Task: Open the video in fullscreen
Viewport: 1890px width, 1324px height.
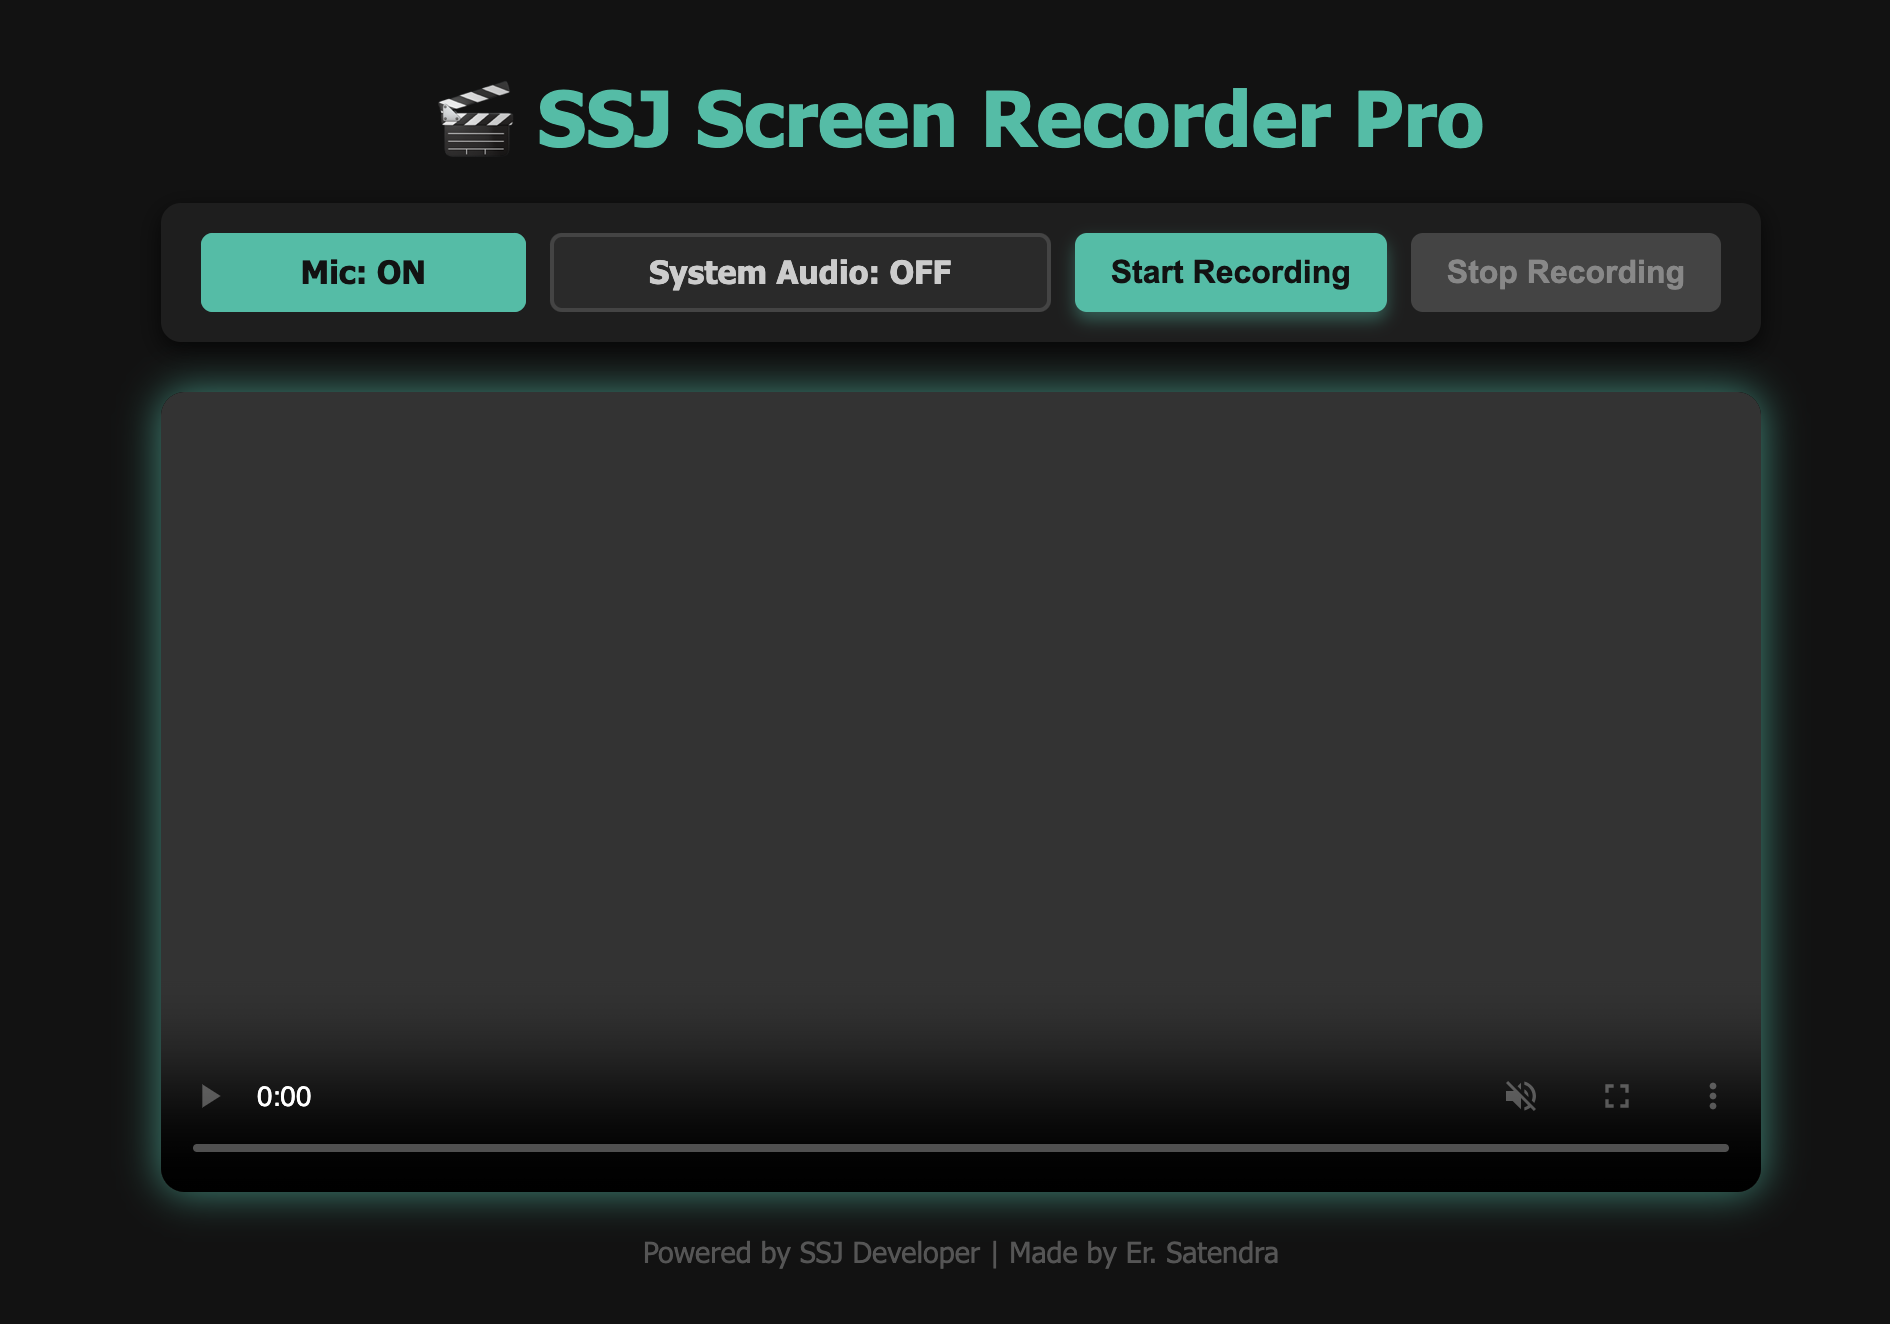Action: pyautogui.click(x=1617, y=1096)
